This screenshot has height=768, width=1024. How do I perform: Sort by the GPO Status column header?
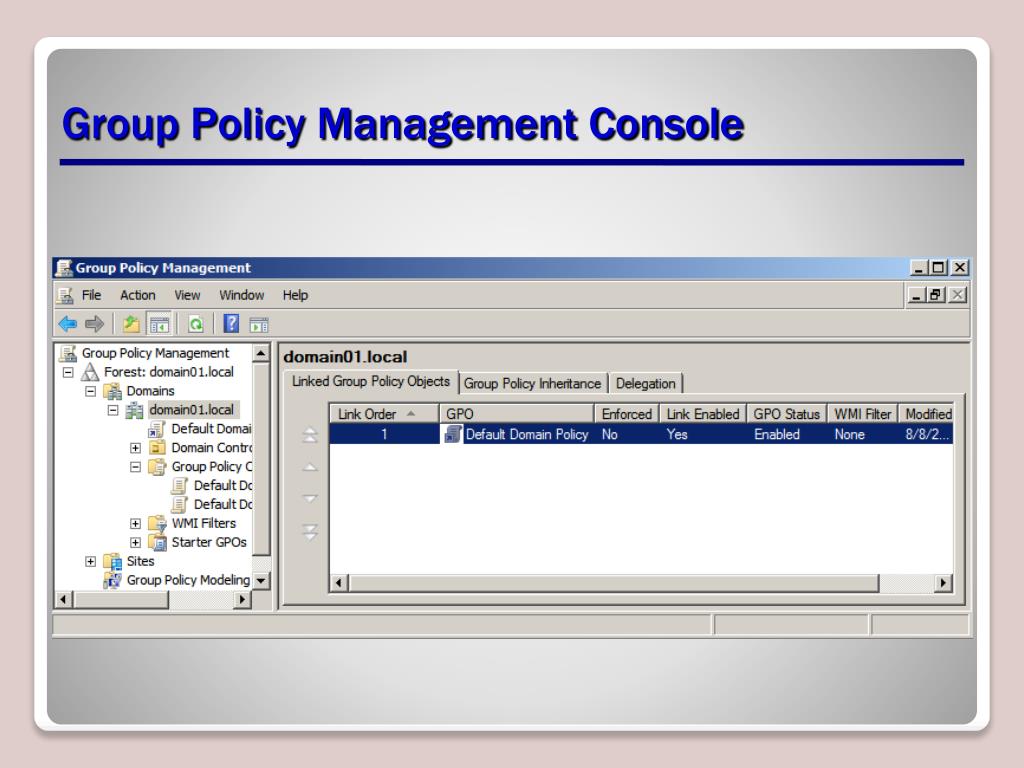[x=786, y=414]
